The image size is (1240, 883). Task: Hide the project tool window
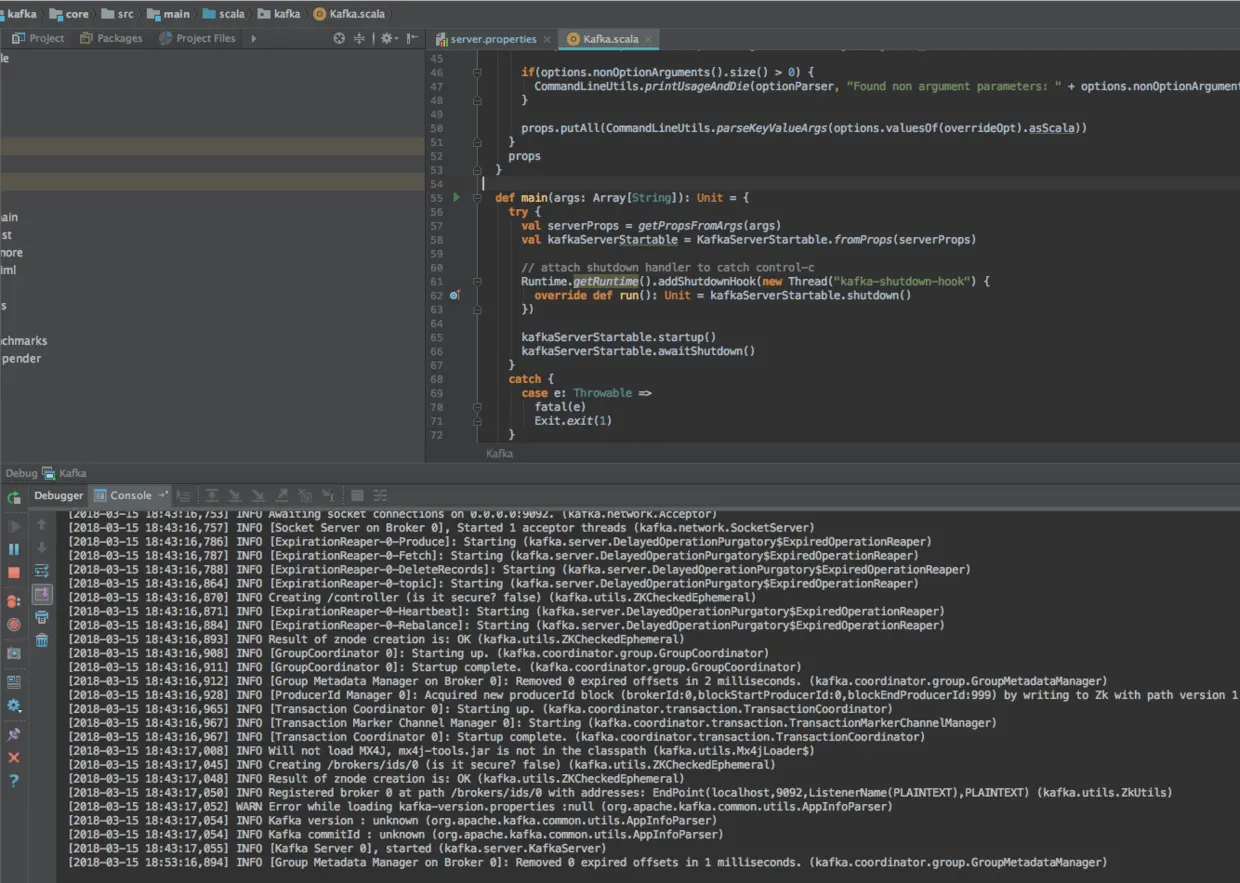(412, 38)
